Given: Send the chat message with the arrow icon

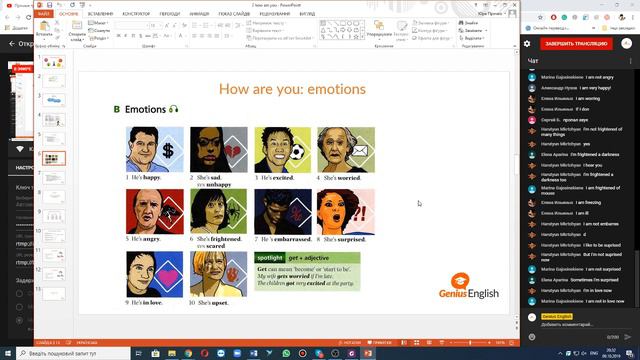Looking at the screenshot, I should point(628,337).
